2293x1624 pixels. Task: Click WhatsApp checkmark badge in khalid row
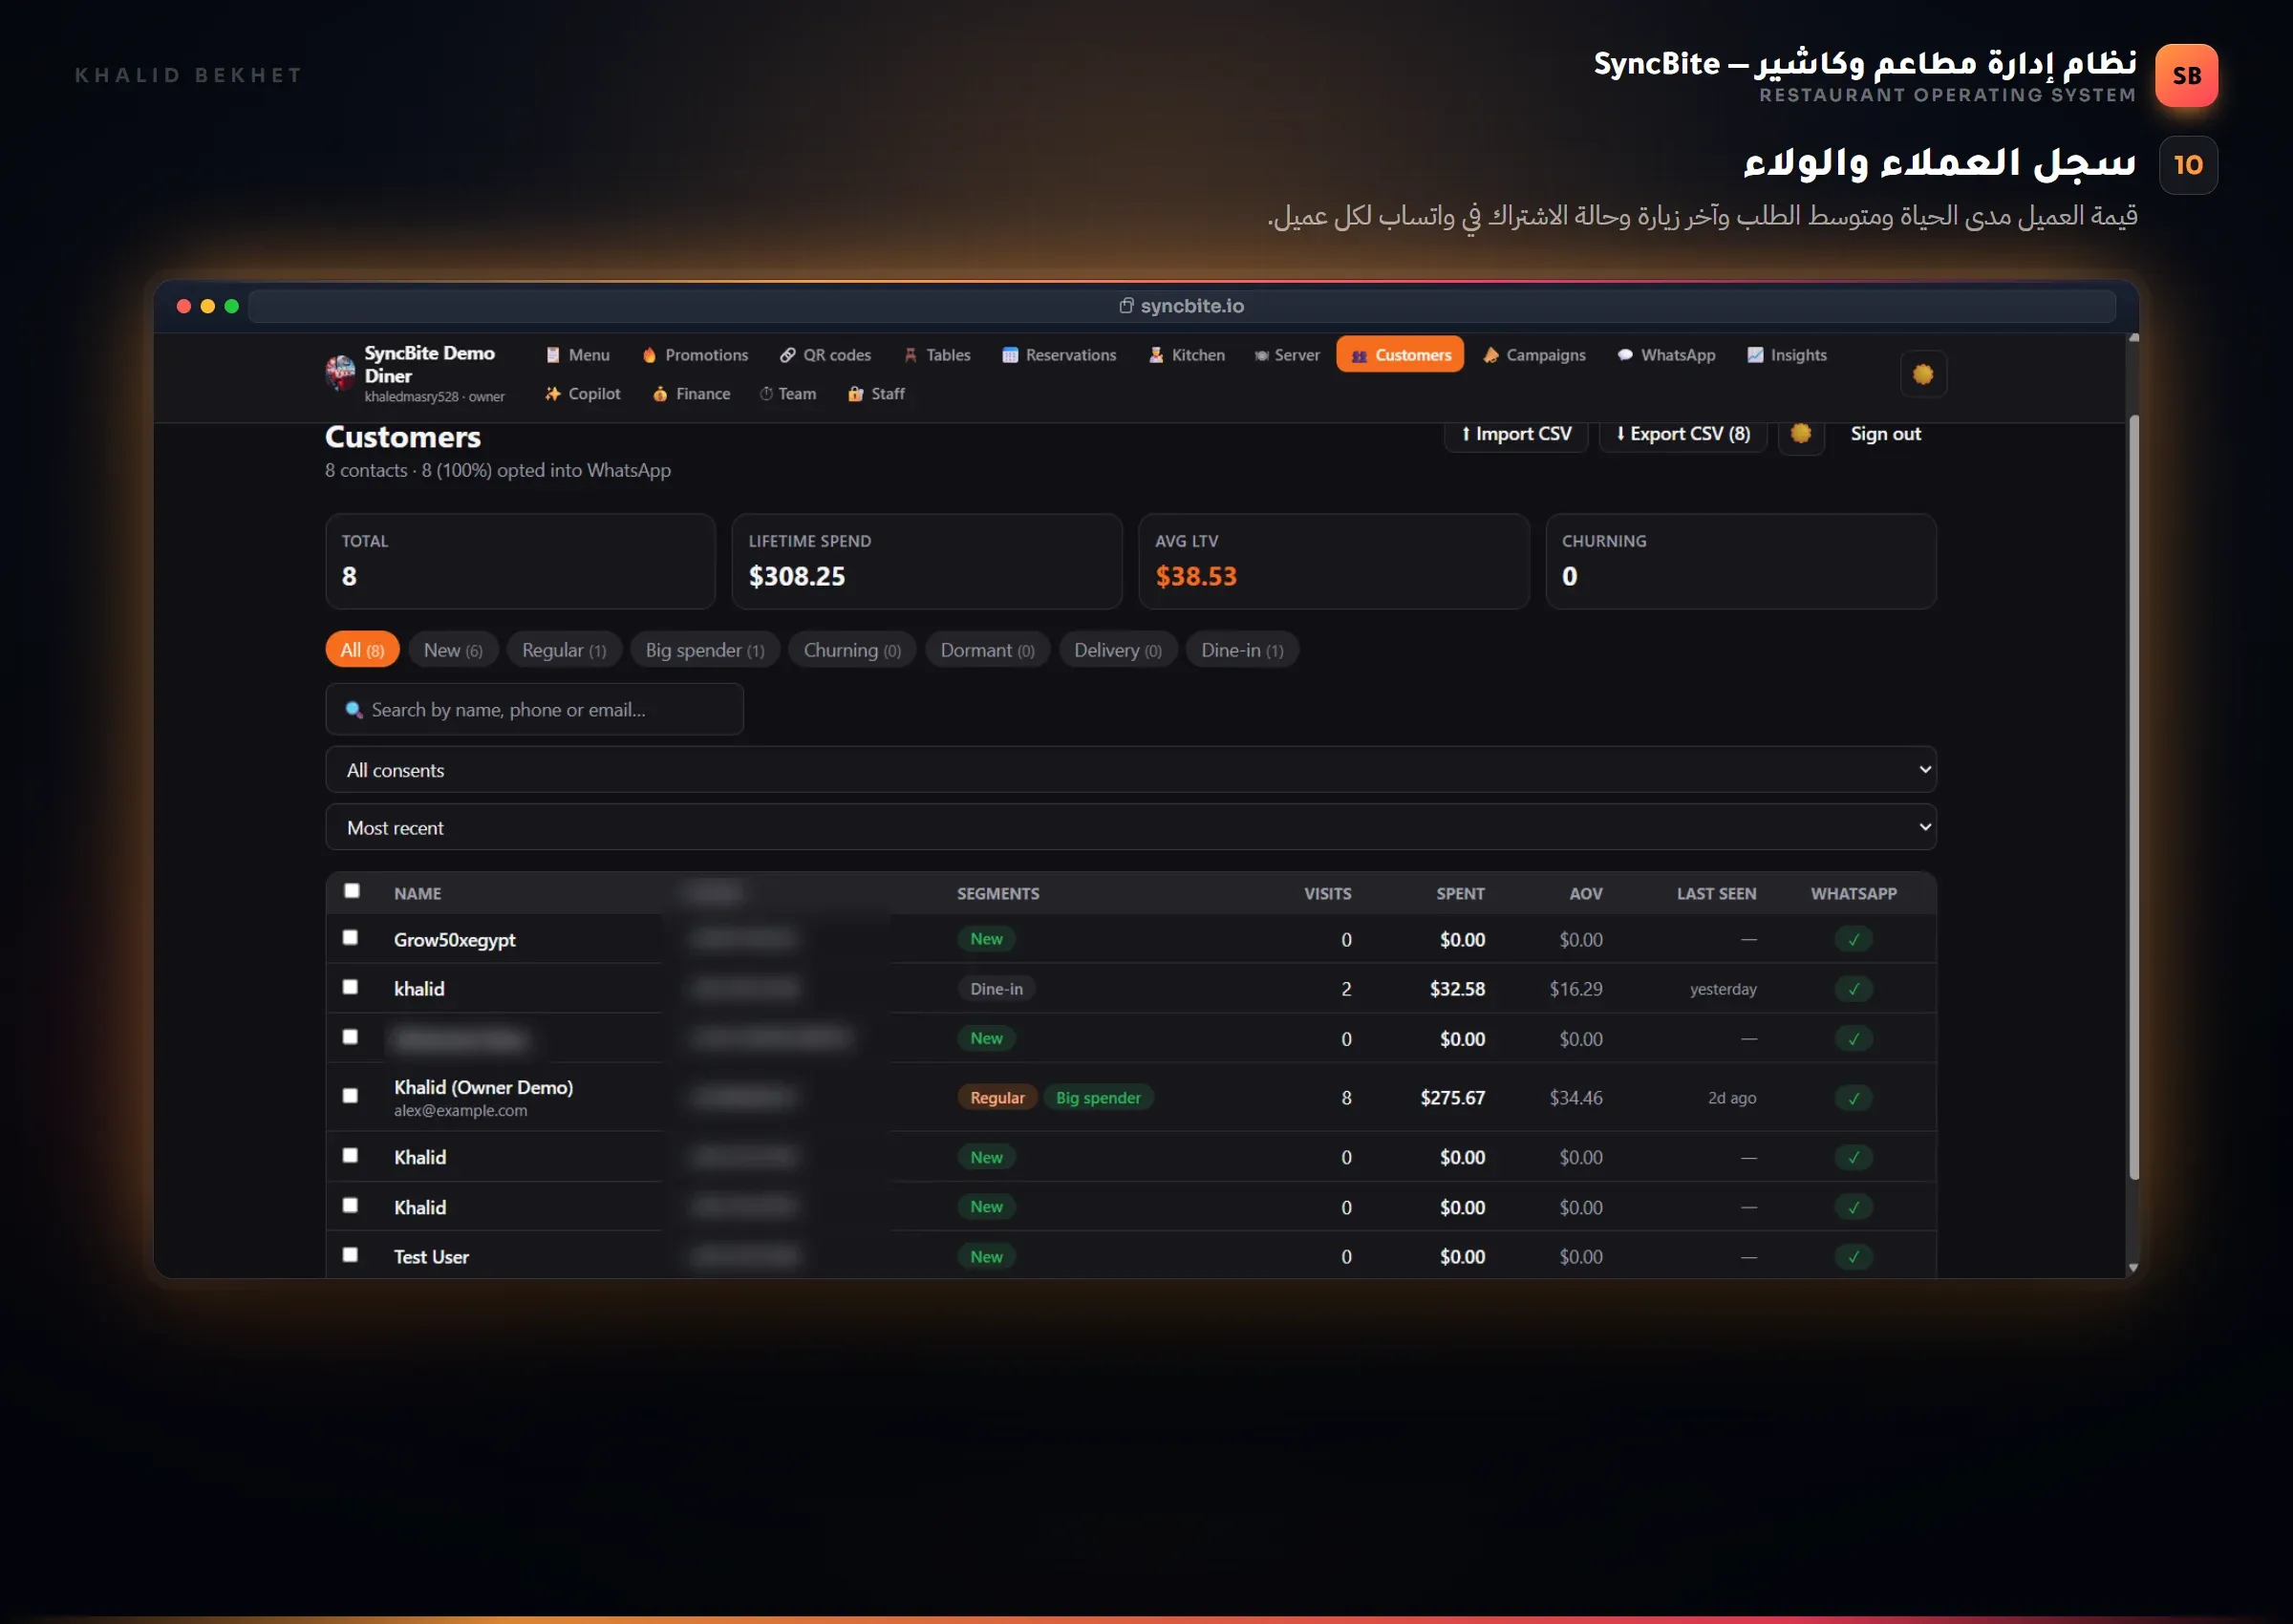coord(1853,989)
